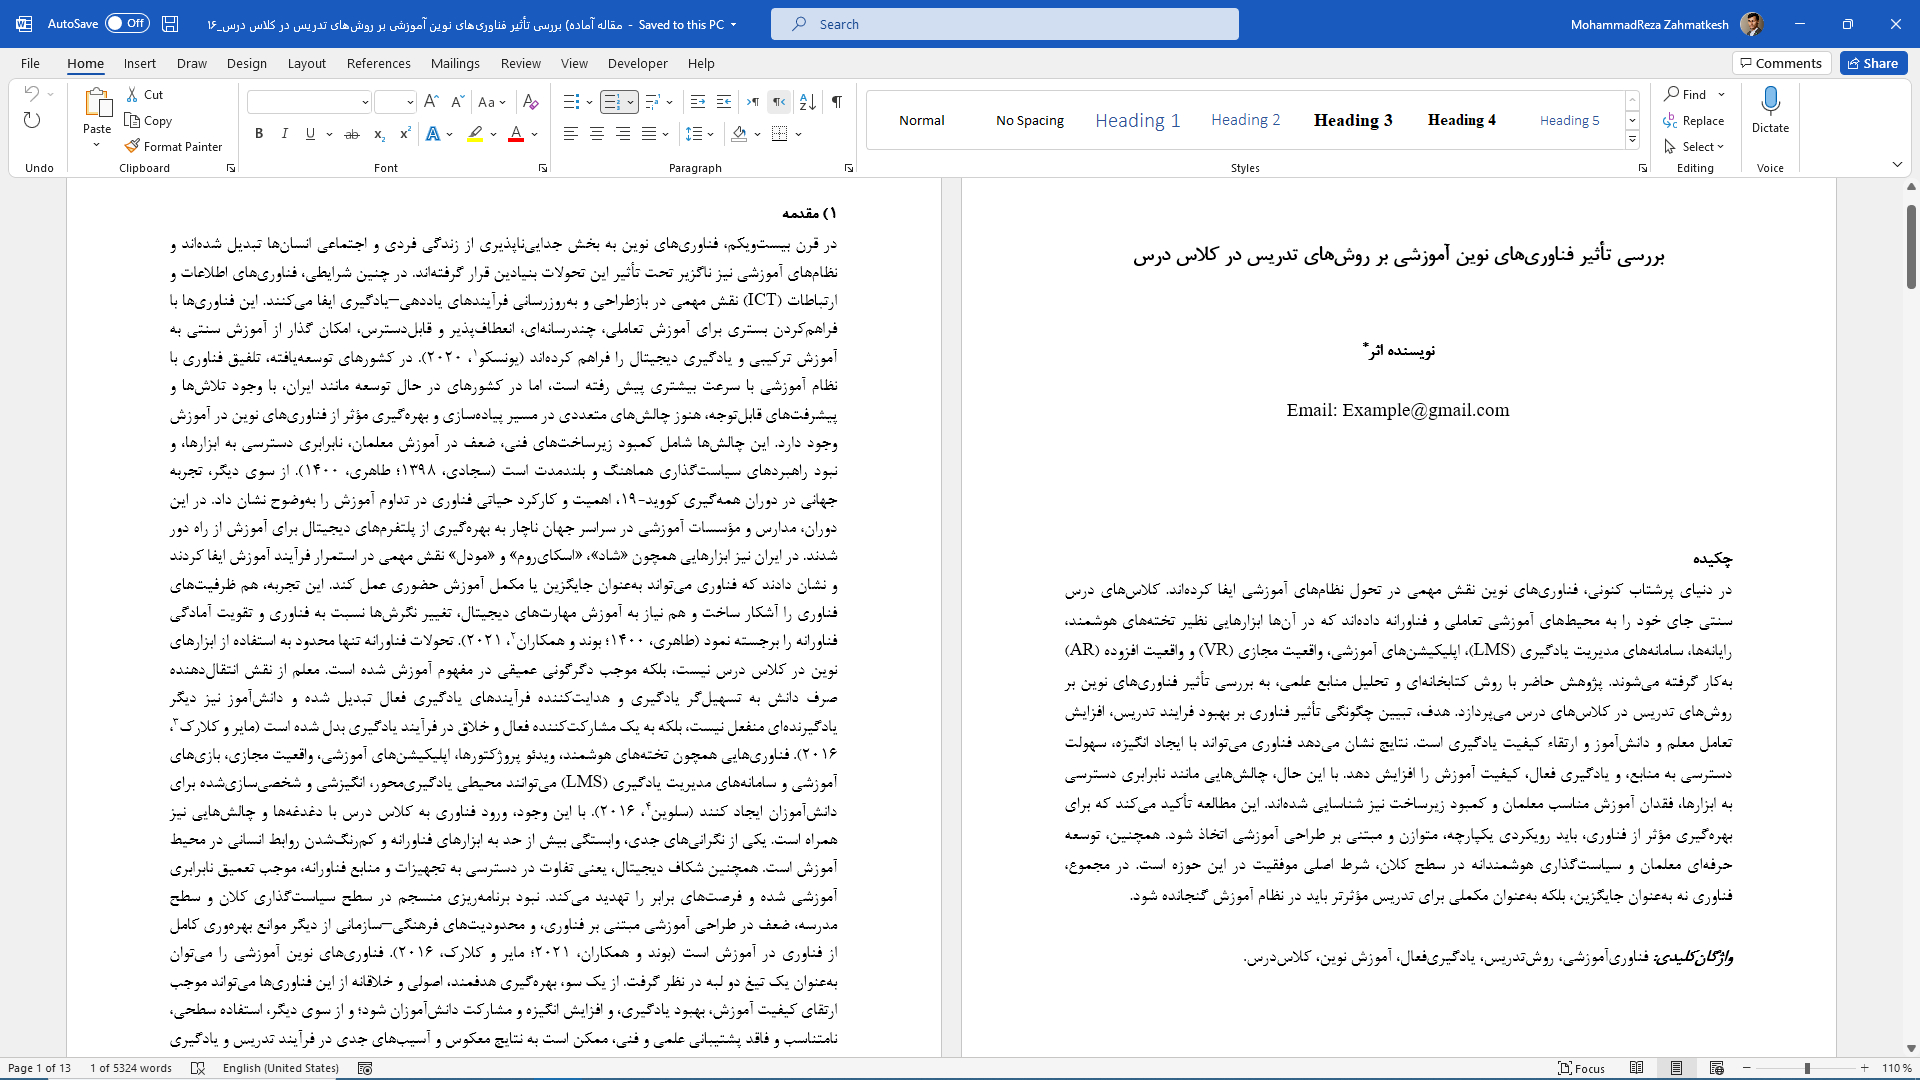Screen dimensions: 1920x1080
Task: Center align the paragraph
Action: point(597,134)
